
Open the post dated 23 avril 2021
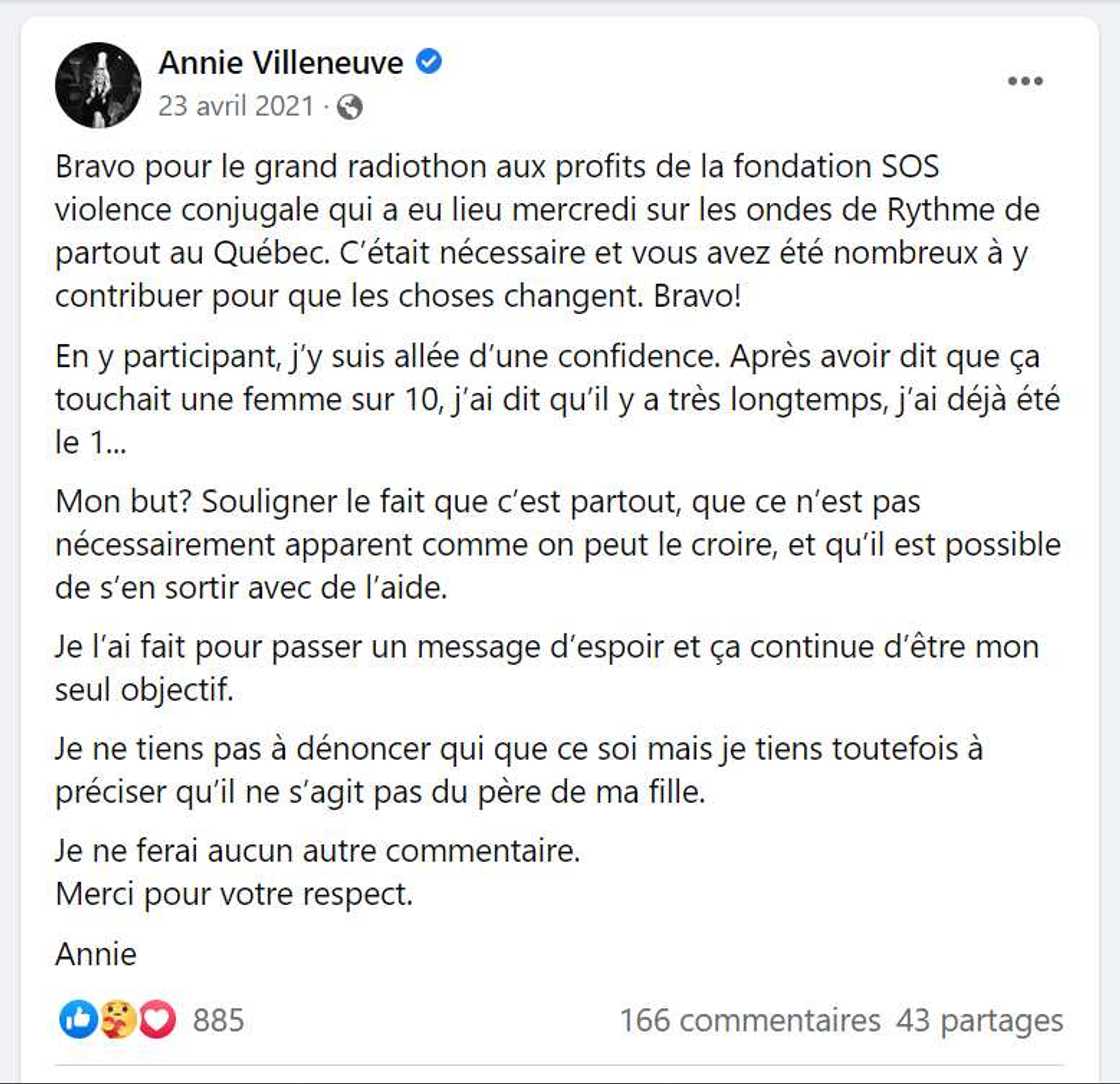coord(237,107)
